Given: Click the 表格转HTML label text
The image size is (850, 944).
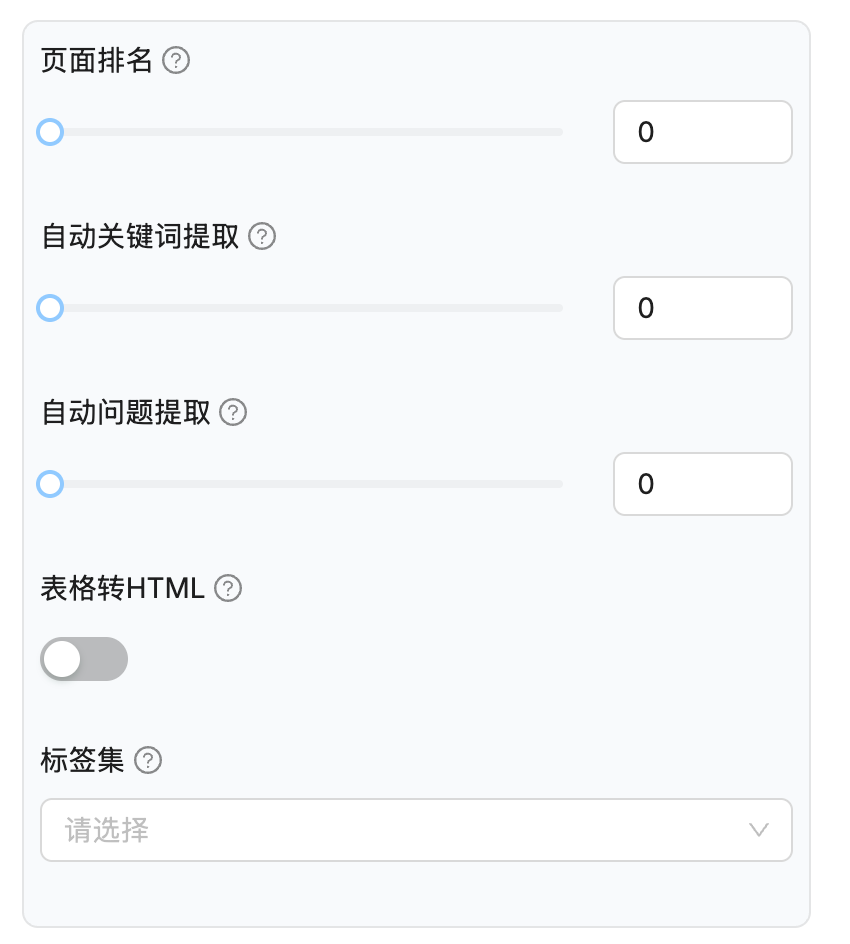Looking at the screenshot, I should coord(120,589).
